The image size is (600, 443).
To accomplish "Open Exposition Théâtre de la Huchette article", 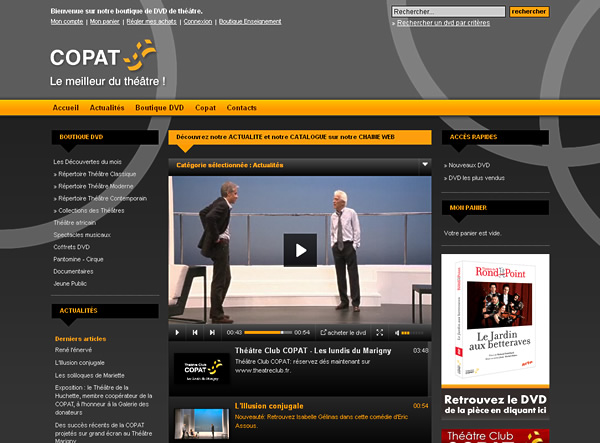I will (103, 400).
